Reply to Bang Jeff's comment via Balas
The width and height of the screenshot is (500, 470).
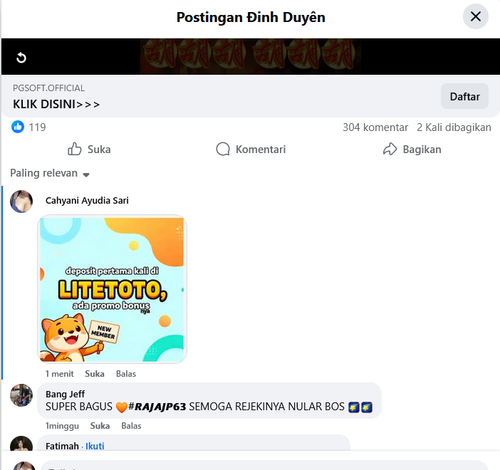pos(131,426)
